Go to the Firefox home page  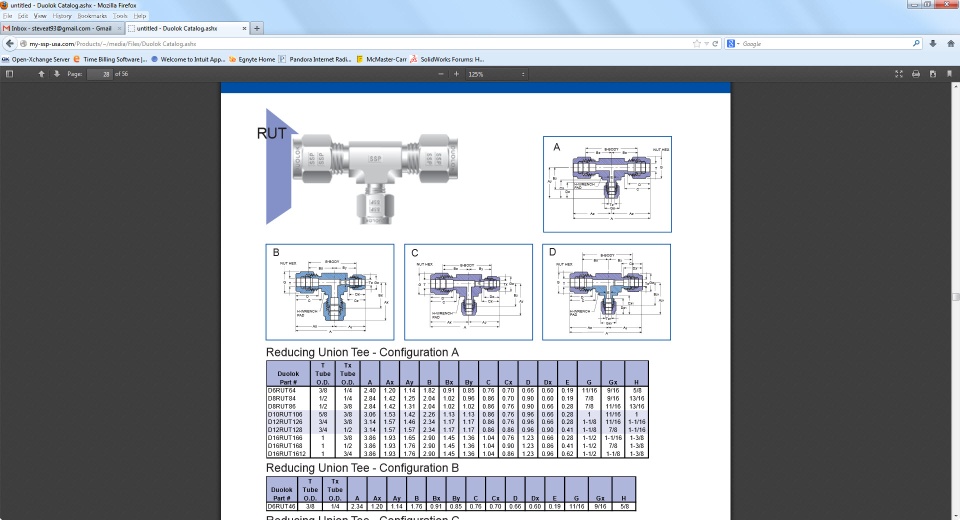(951, 44)
